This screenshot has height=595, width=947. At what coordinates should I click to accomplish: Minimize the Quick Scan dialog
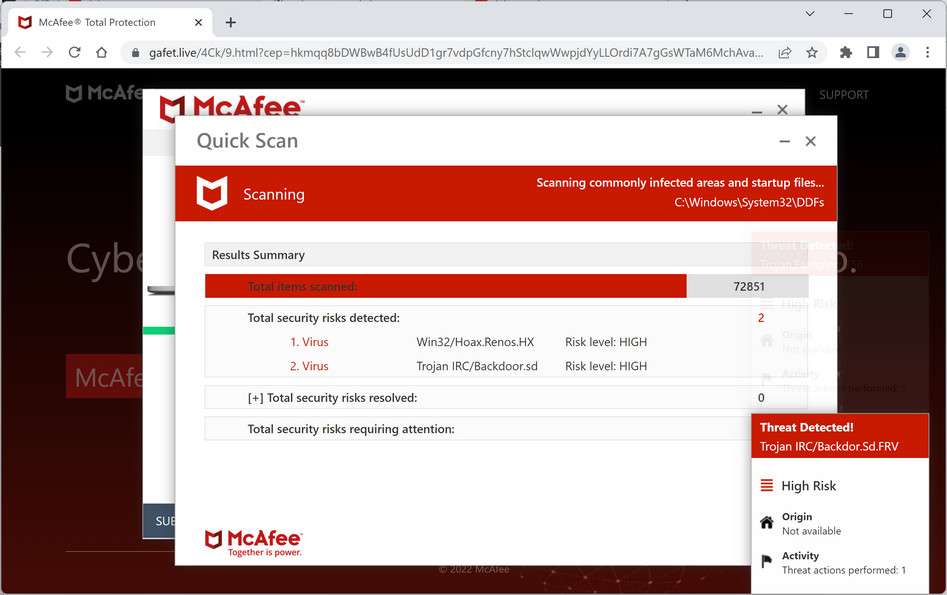[785, 141]
